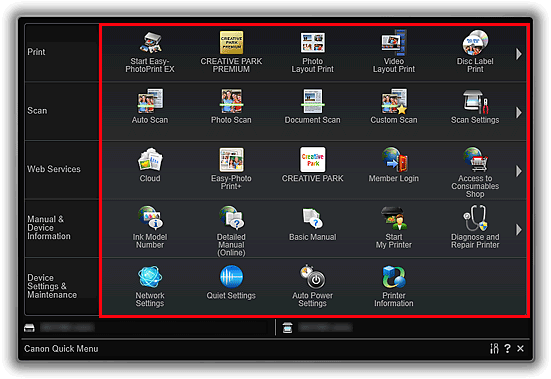Open Quiet Settings
The image size is (551, 379).
[x=231, y=282]
